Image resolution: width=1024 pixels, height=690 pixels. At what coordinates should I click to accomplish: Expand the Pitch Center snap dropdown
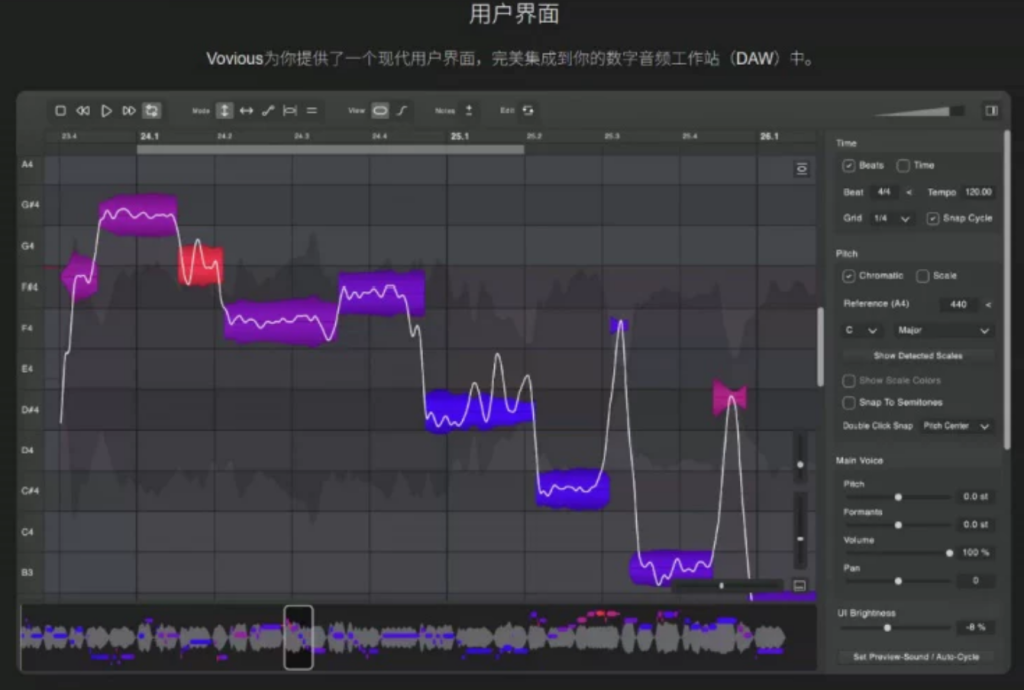click(956, 426)
